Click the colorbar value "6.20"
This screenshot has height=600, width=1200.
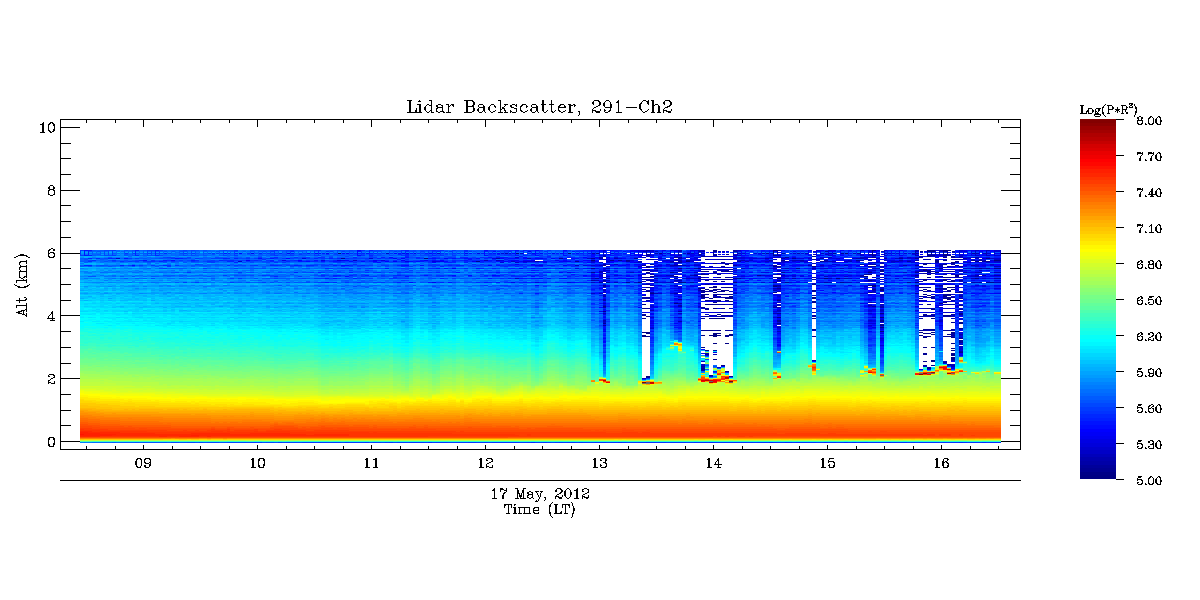(x=1149, y=337)
